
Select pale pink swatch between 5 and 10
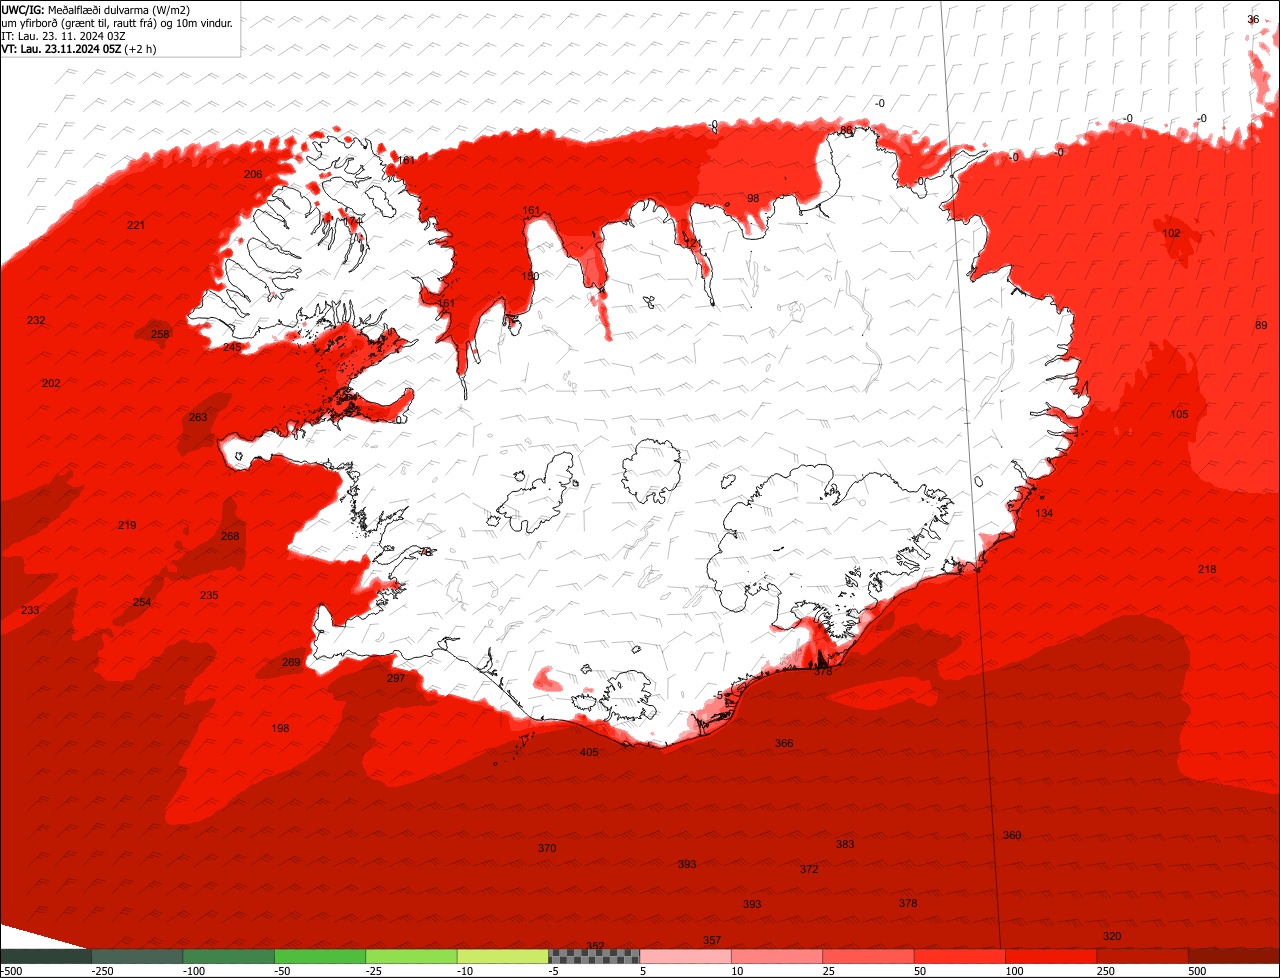point(686,956)
